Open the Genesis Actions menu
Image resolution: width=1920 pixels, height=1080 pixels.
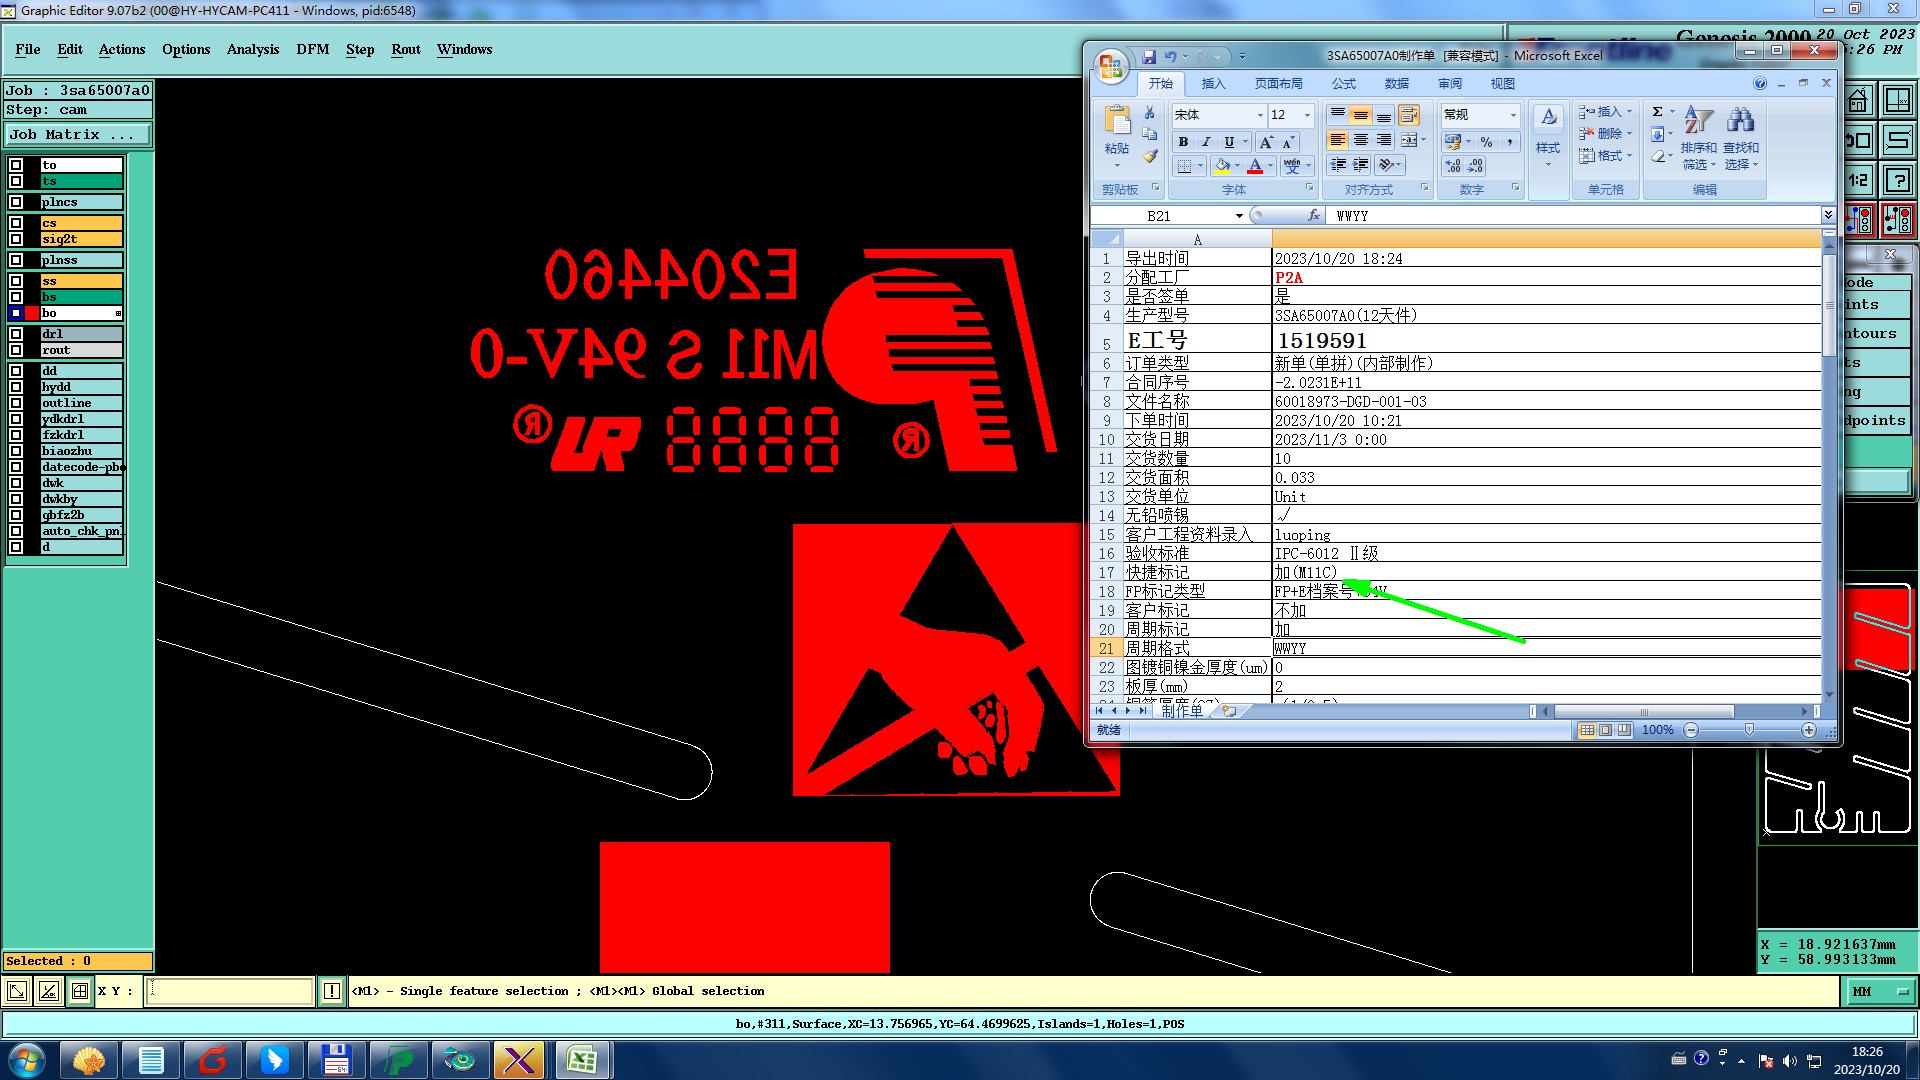click(x=122, y=49)
